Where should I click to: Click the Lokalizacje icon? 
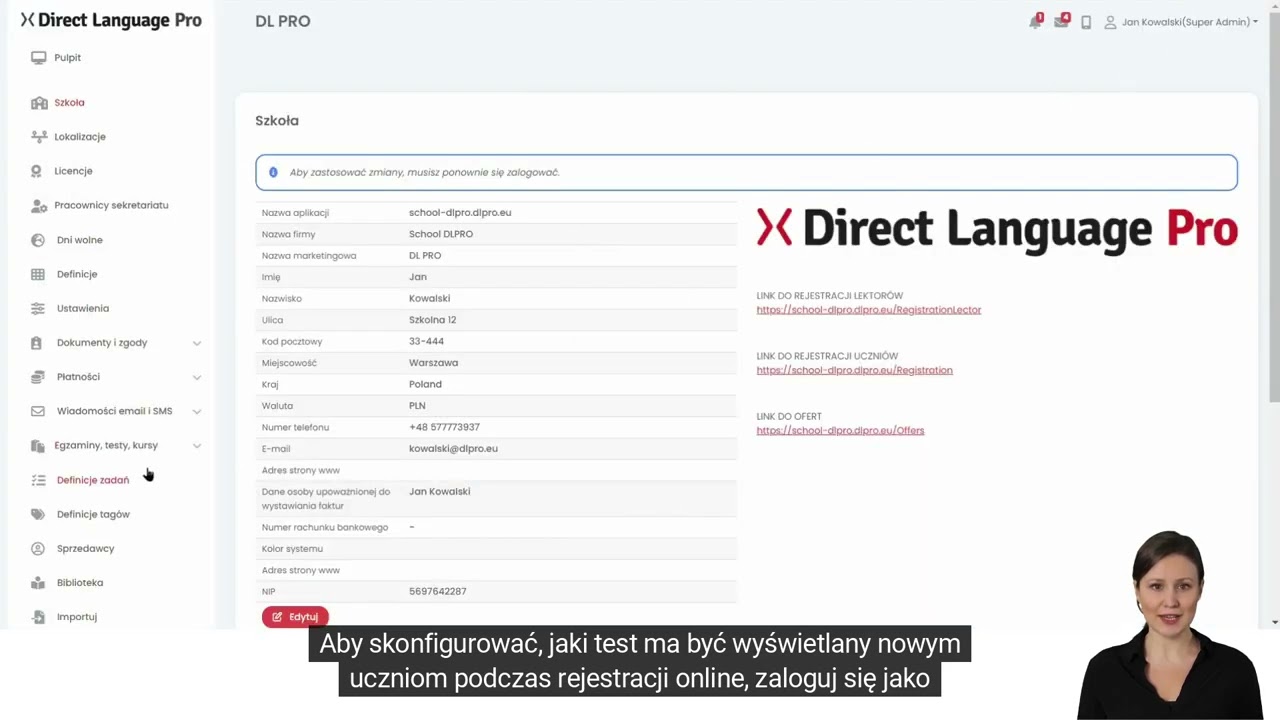[39, 137]
